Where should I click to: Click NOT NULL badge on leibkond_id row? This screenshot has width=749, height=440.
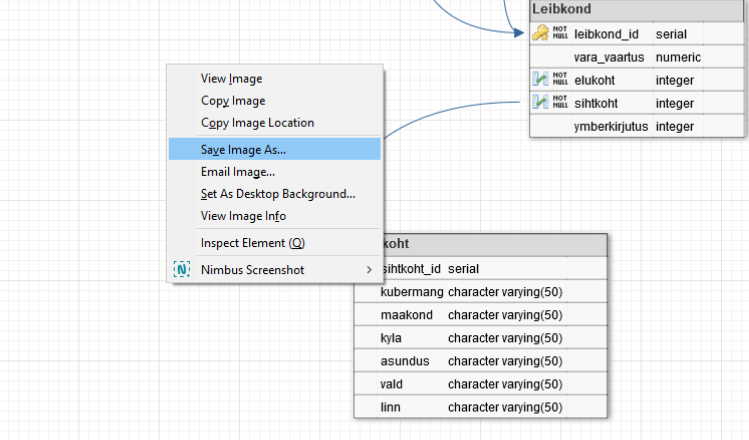(x=560, y=32)
